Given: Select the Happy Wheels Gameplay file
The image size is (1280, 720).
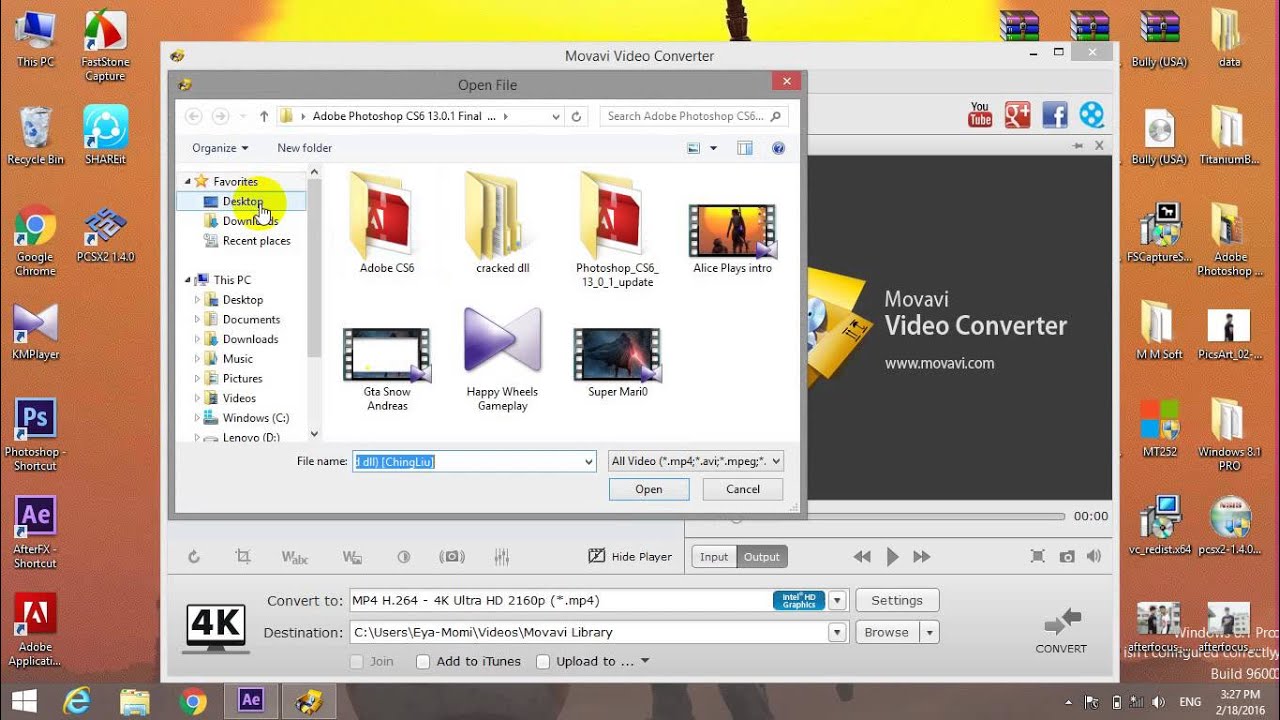Looking at the screenshot, I should (503, 359).
